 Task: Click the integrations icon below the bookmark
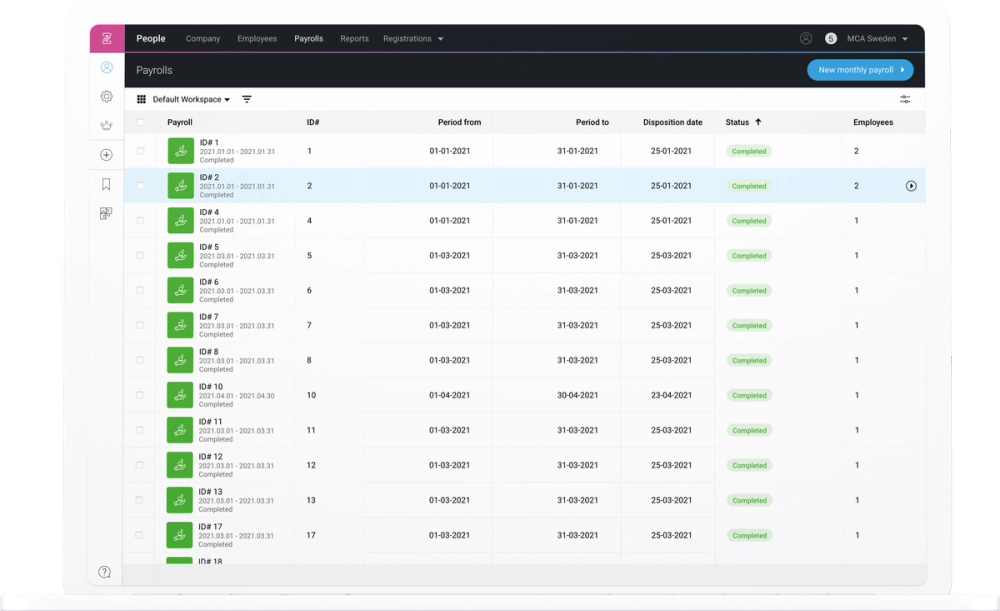[106, 213]
